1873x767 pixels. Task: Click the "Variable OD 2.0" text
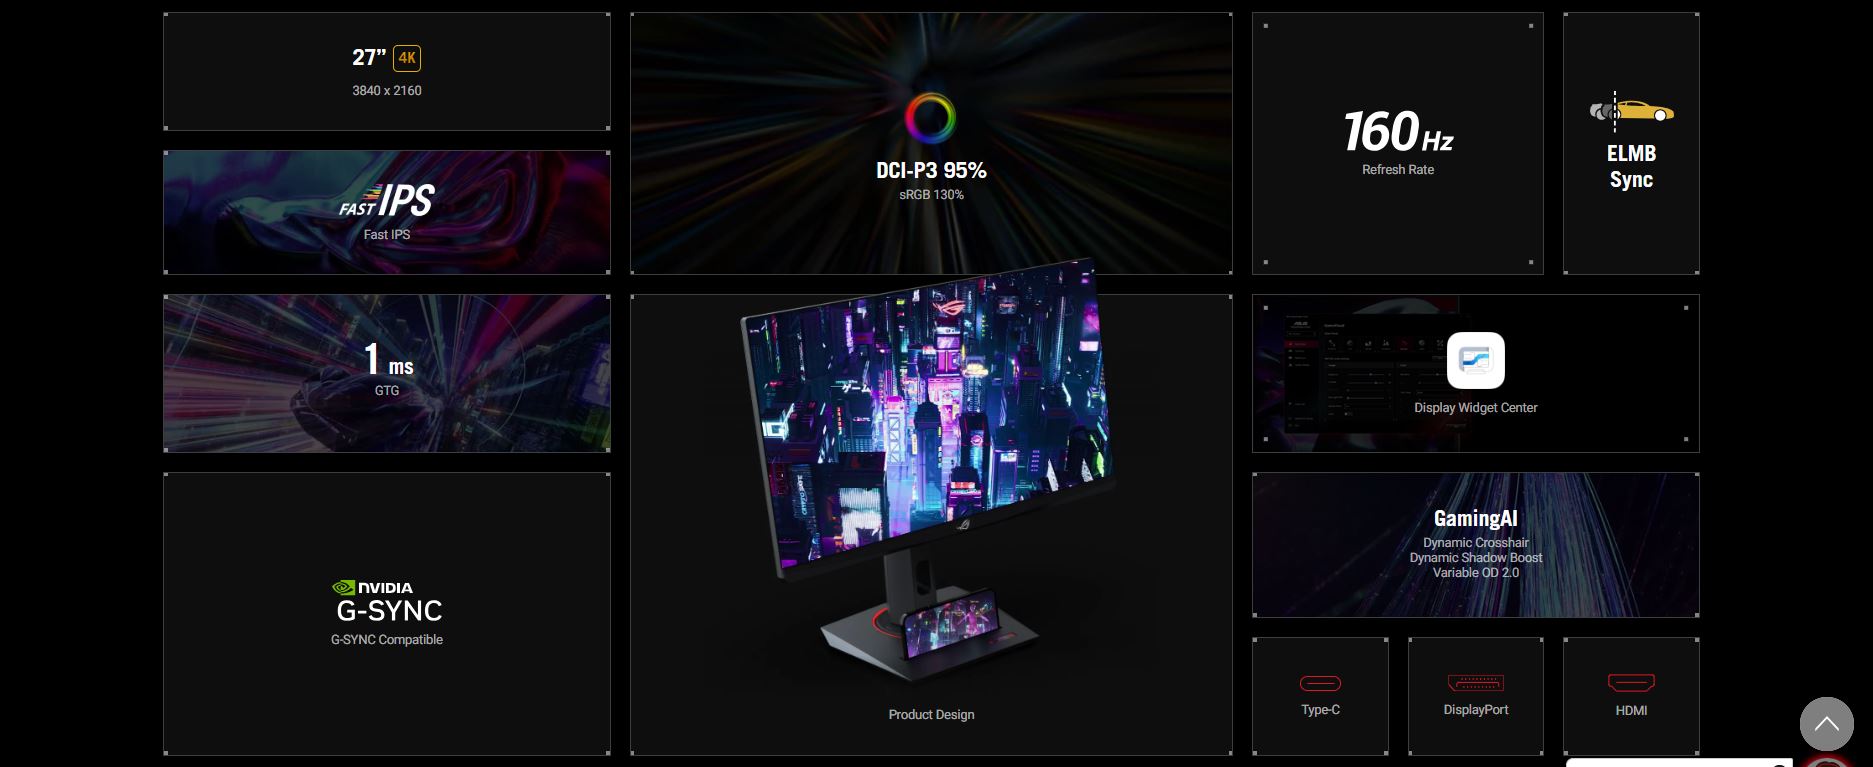(x=1476, y=573)
